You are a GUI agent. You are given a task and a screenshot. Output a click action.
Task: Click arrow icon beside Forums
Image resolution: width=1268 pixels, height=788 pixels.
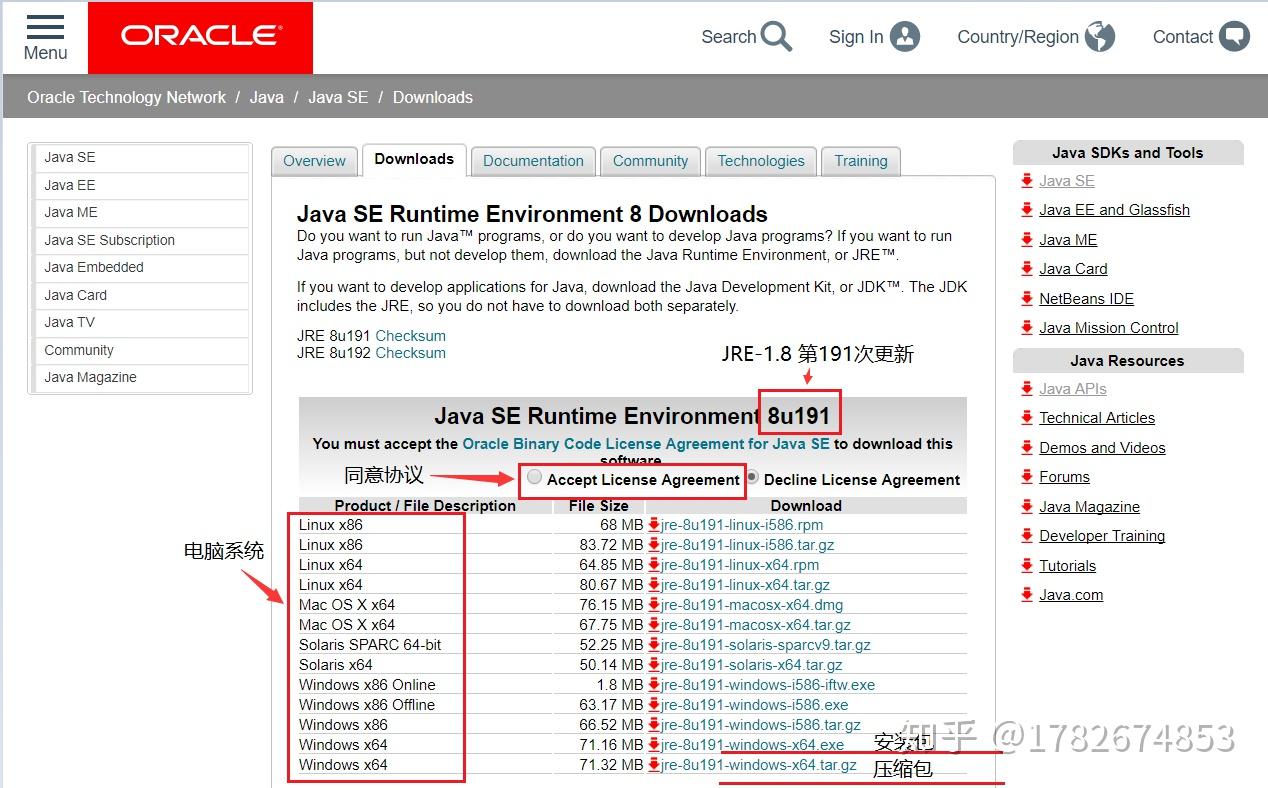coord(1027,477)
